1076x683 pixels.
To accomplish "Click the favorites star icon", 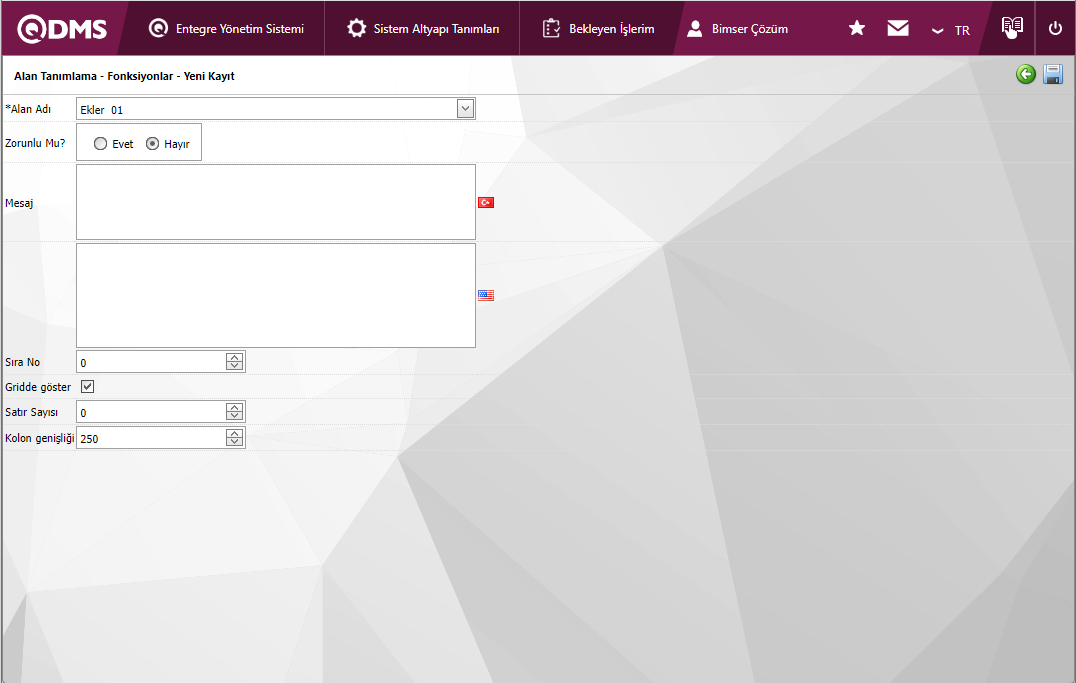I will click(x=856, y=28).
